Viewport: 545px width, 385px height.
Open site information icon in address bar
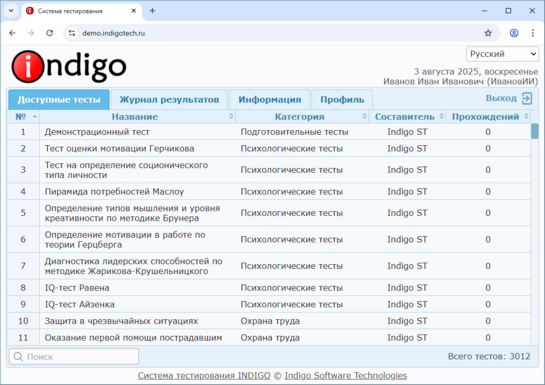click(x=72, y=33)
